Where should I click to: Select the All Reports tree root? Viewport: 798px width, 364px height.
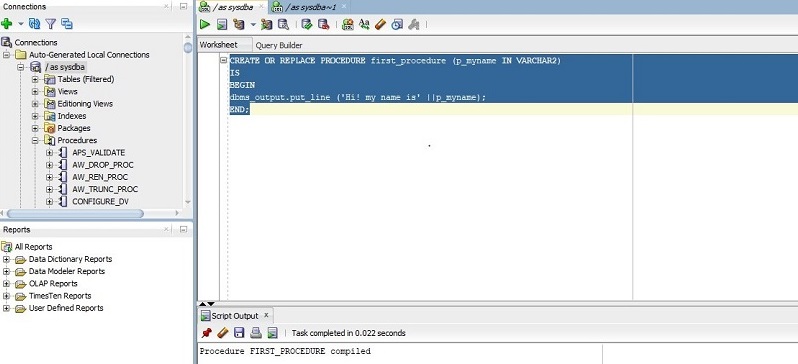coord(33,247)
